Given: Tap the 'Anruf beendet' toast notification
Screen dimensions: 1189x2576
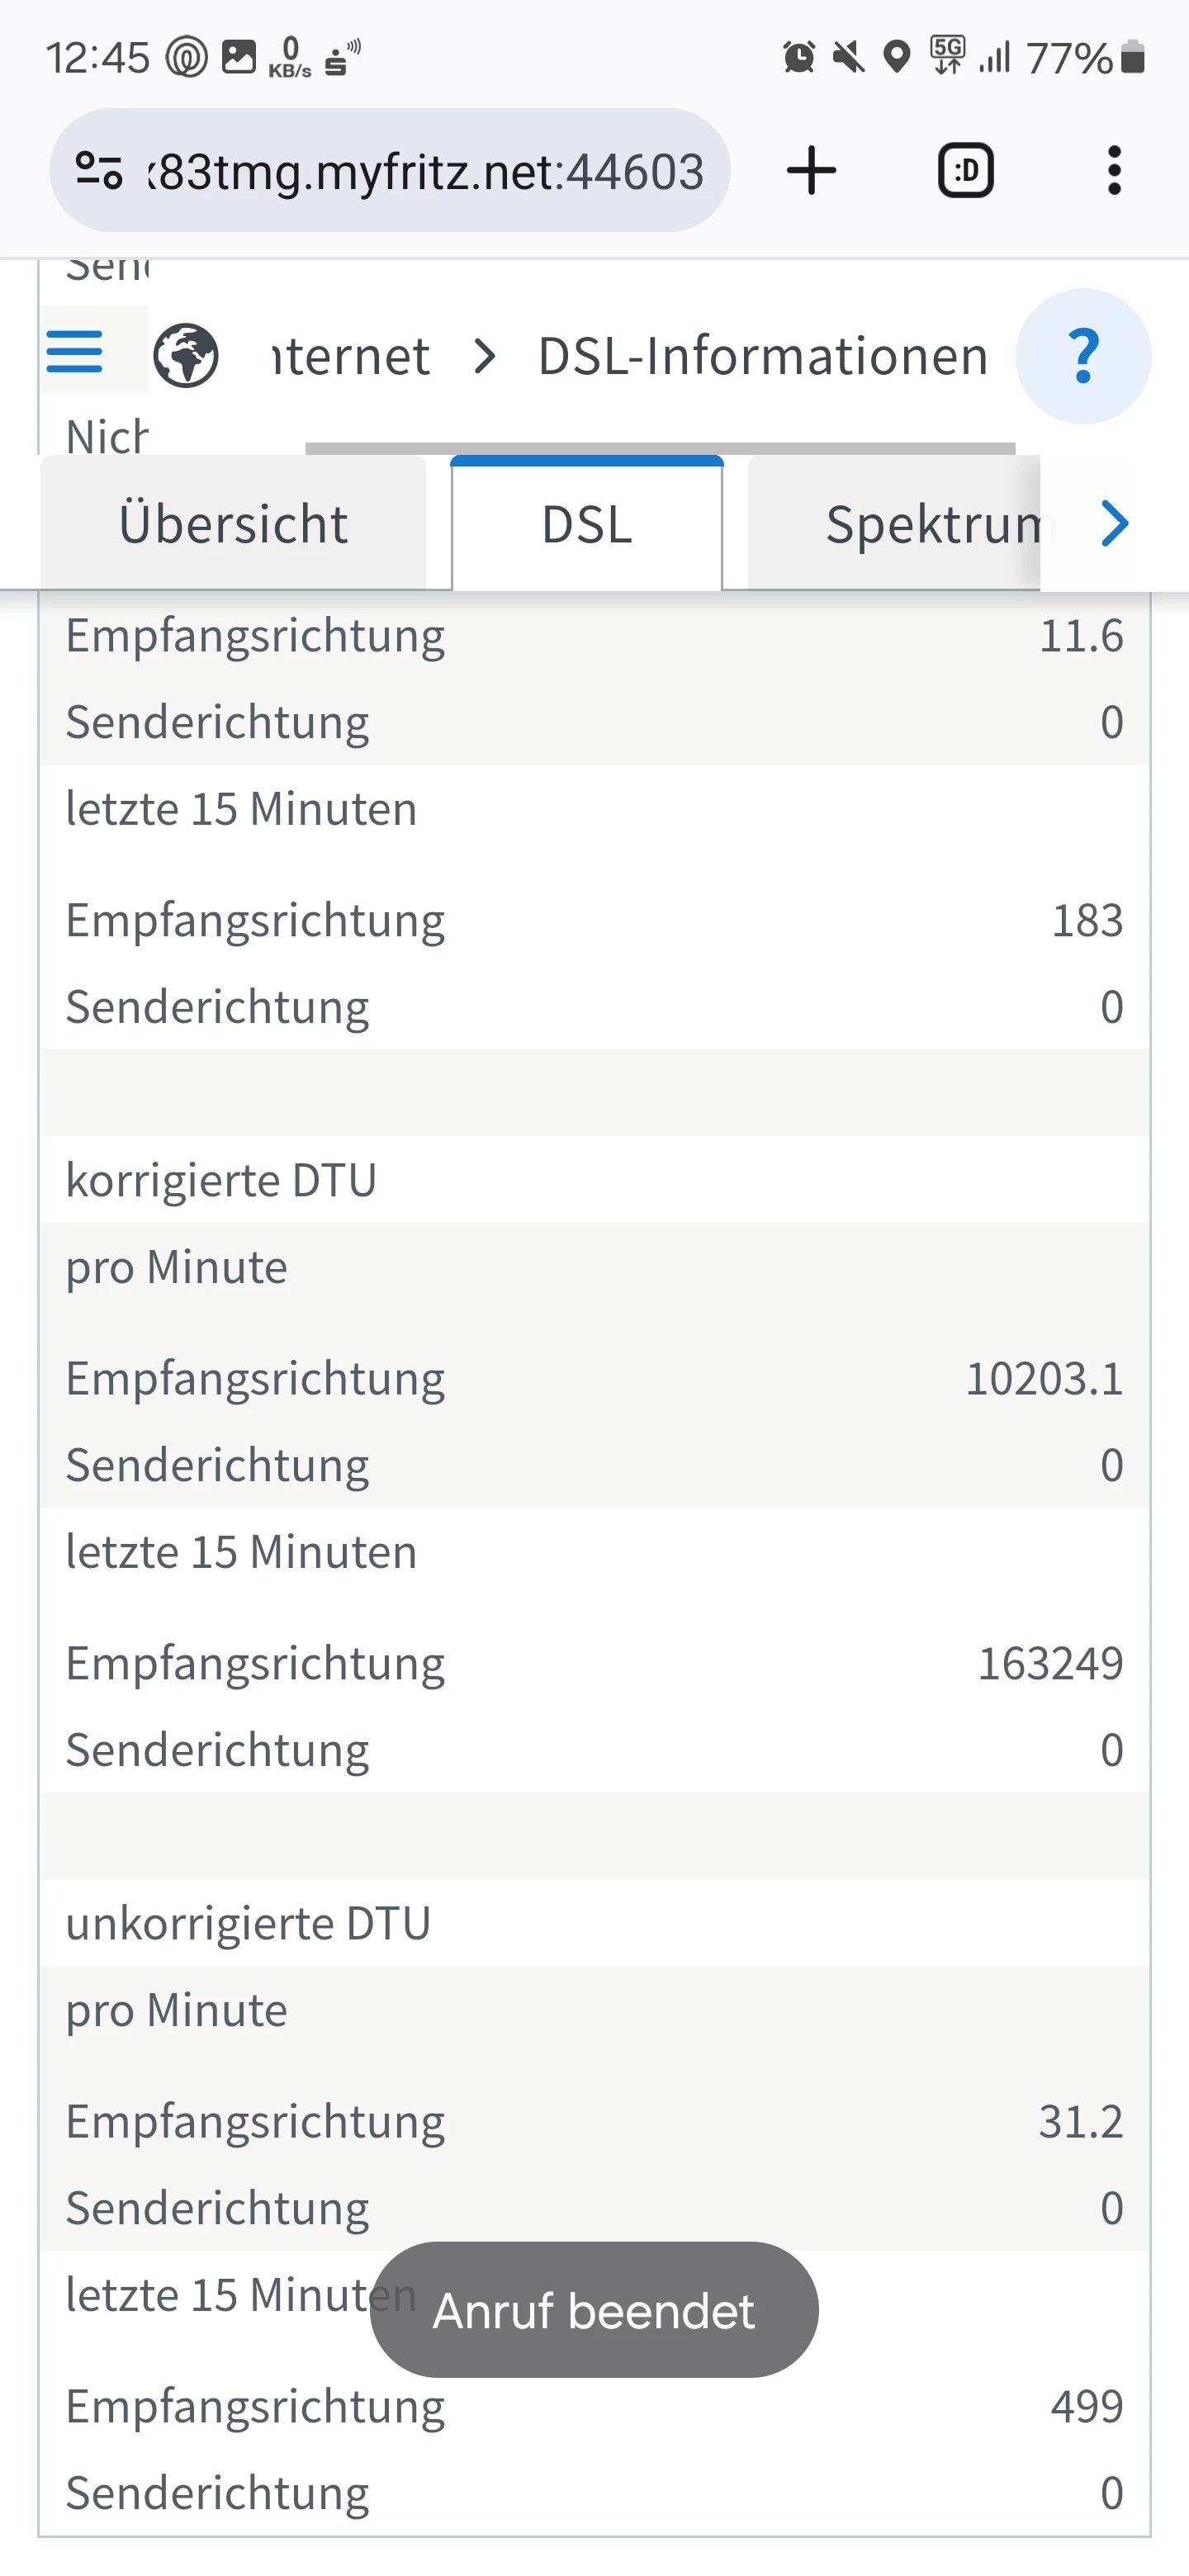Looking at the screenshot, I should tap(594, 2311).
